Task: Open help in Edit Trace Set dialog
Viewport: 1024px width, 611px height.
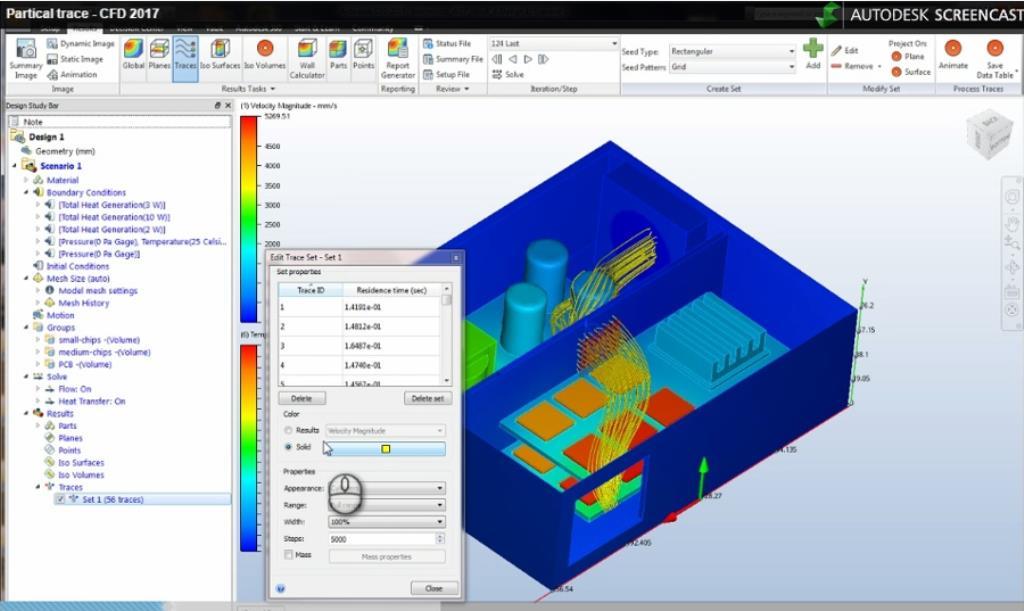Action: pos(281,589)
